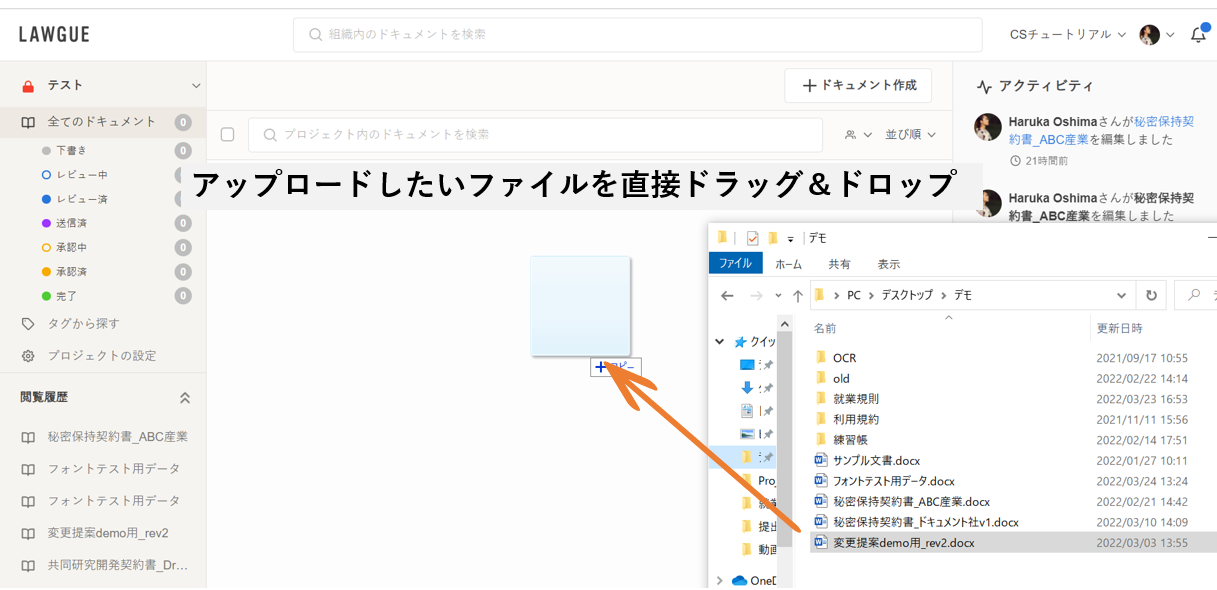Viewport: 1217px width, 590px height.
Task: Open the member filter icon
Action: pyautogui.click(x=851, y=134)
